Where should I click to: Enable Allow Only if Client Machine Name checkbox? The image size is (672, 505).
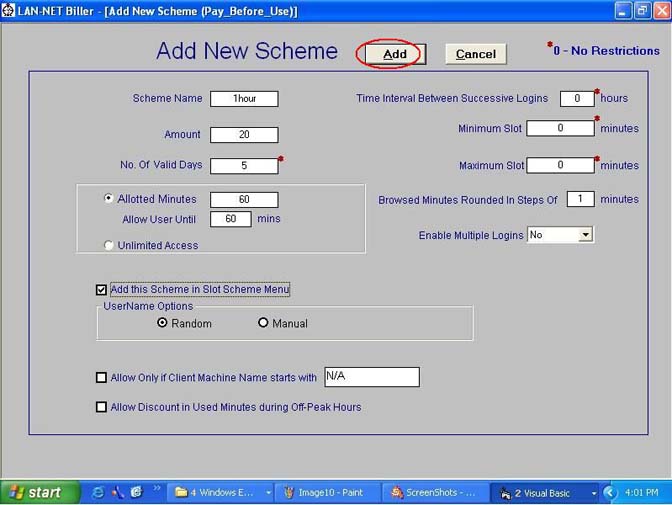[x=101, y=378]
